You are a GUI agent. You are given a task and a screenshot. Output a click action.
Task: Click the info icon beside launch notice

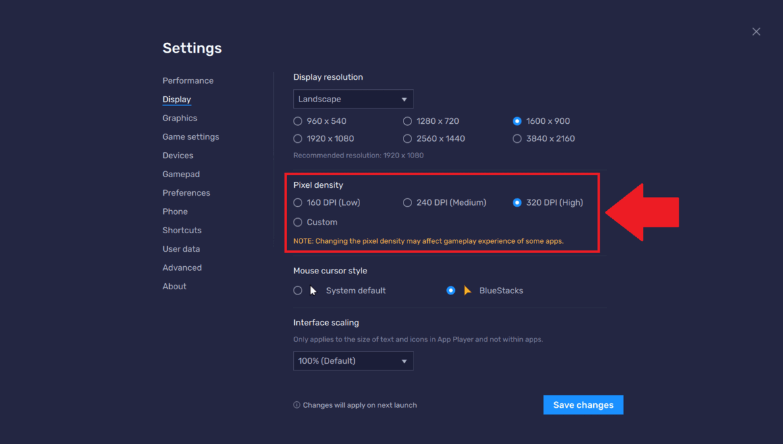pos(296,405)
